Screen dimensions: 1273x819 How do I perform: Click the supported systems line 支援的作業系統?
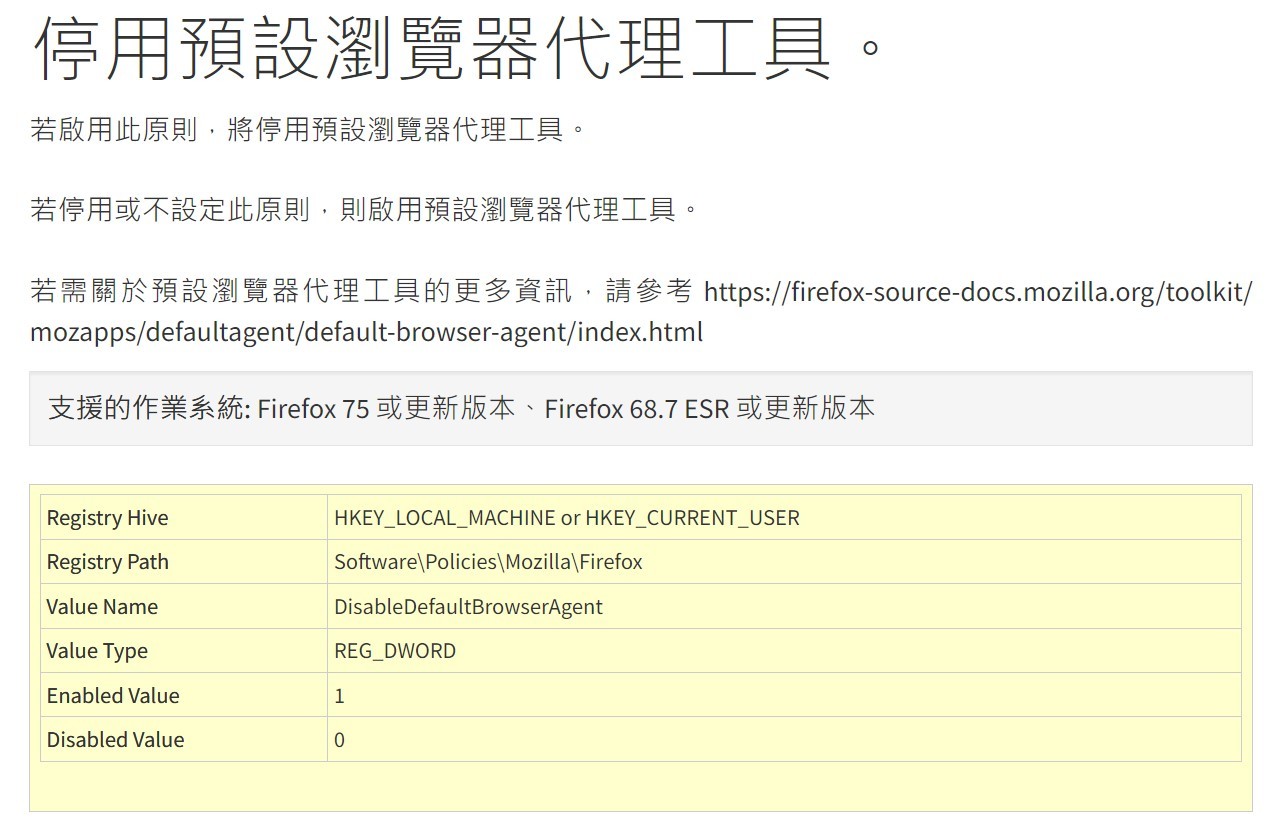461,408
